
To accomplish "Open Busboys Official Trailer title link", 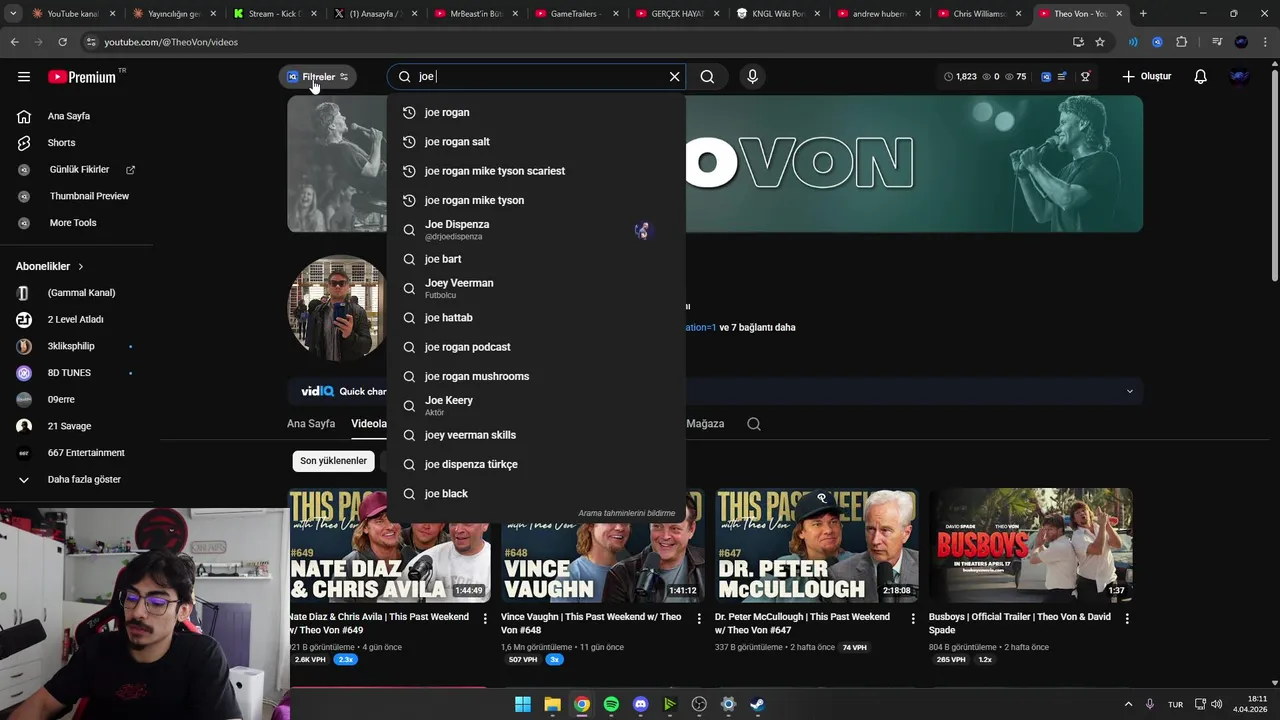I will pyautogui.click(x=1019, y=623).
